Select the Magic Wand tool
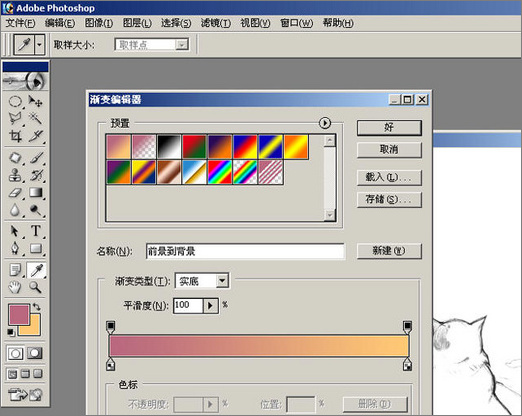Screen dimensions: 522x416 point(35,118)
